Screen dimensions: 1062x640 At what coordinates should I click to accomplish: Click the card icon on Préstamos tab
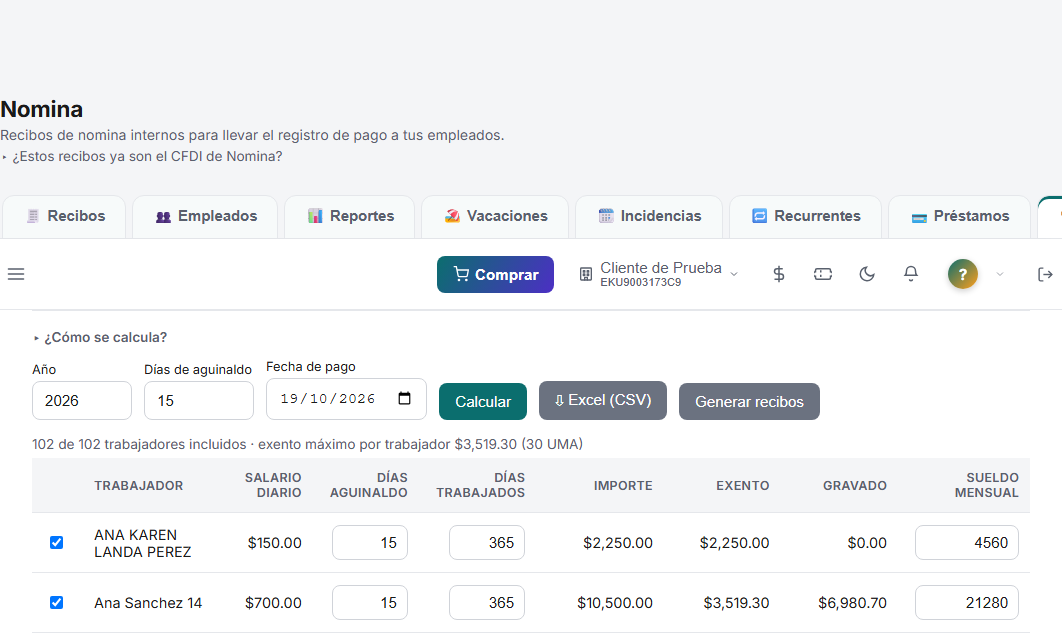[x=919, y=217]
